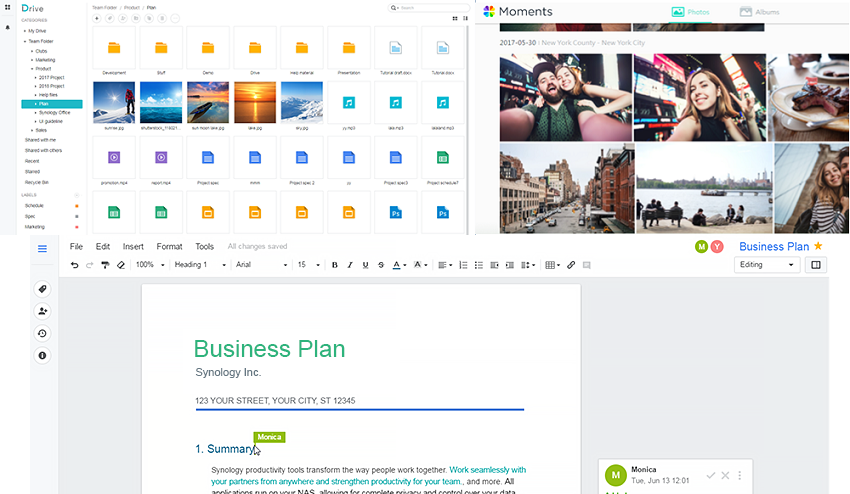Open the text alignment dropdown
Image resolution: width=850 pixels, height=494 pixels.
(x=445, y=265)
